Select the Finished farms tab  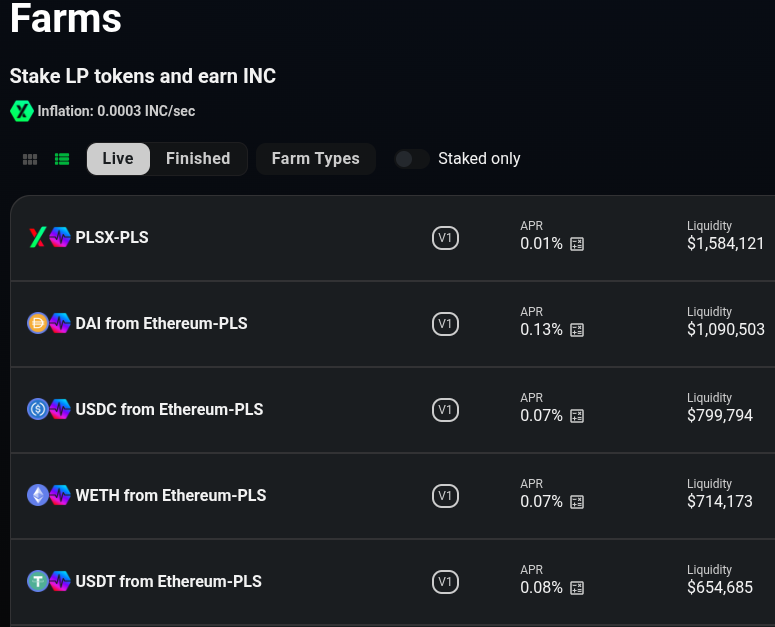(x=198, y=159)
